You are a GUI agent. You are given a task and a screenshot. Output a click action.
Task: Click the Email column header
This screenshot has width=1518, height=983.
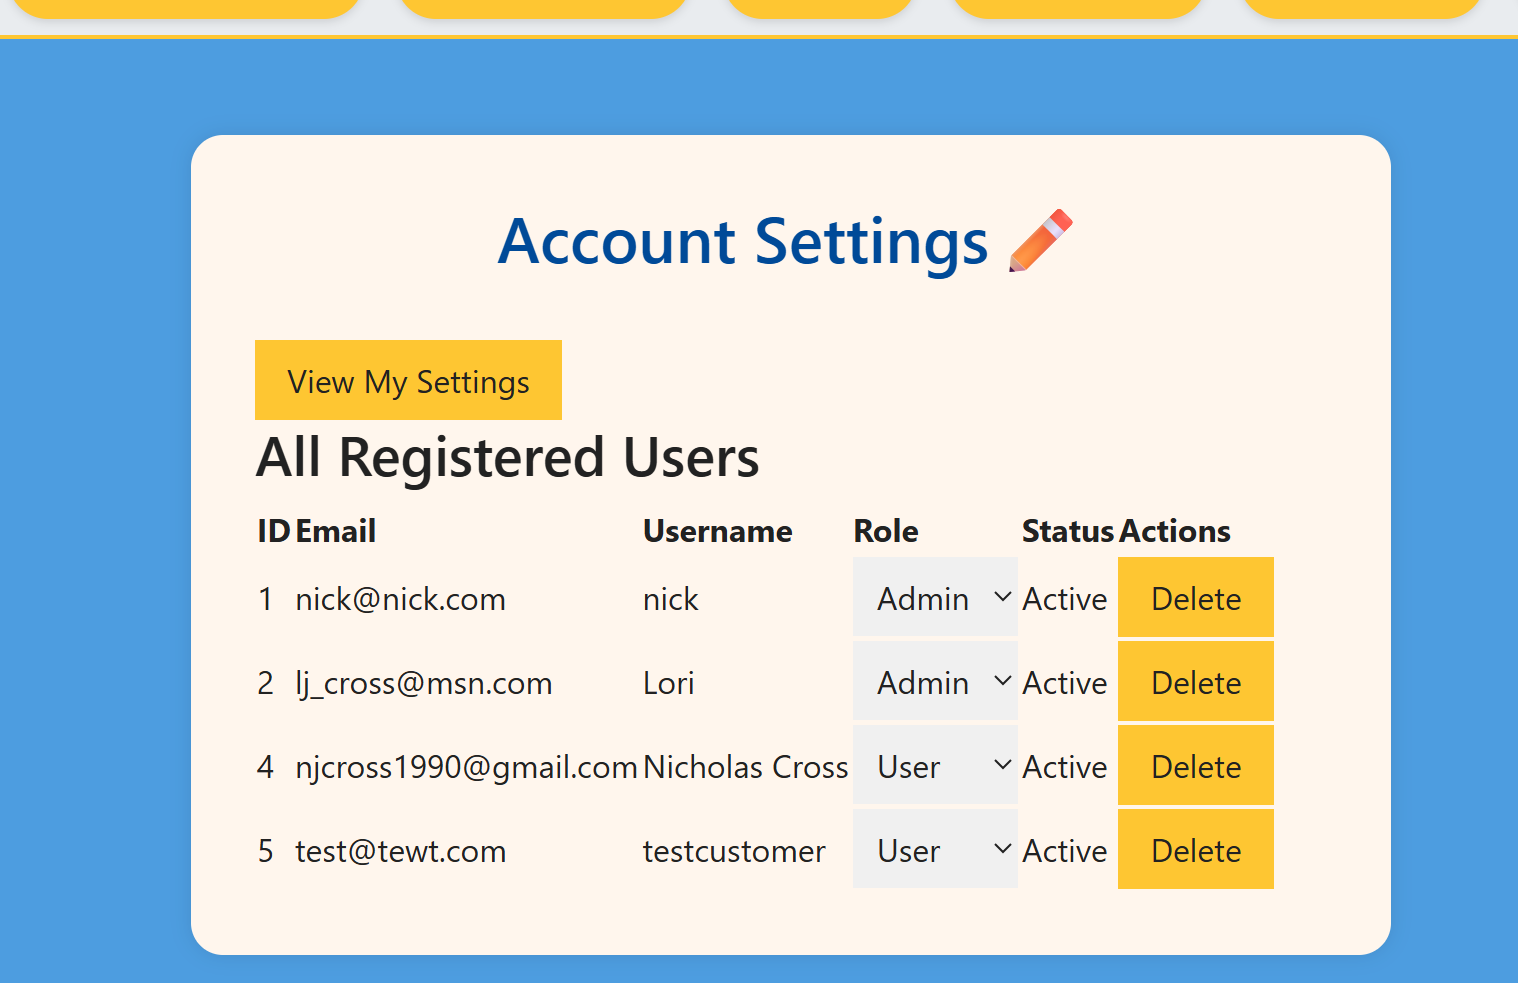[335, 531]
